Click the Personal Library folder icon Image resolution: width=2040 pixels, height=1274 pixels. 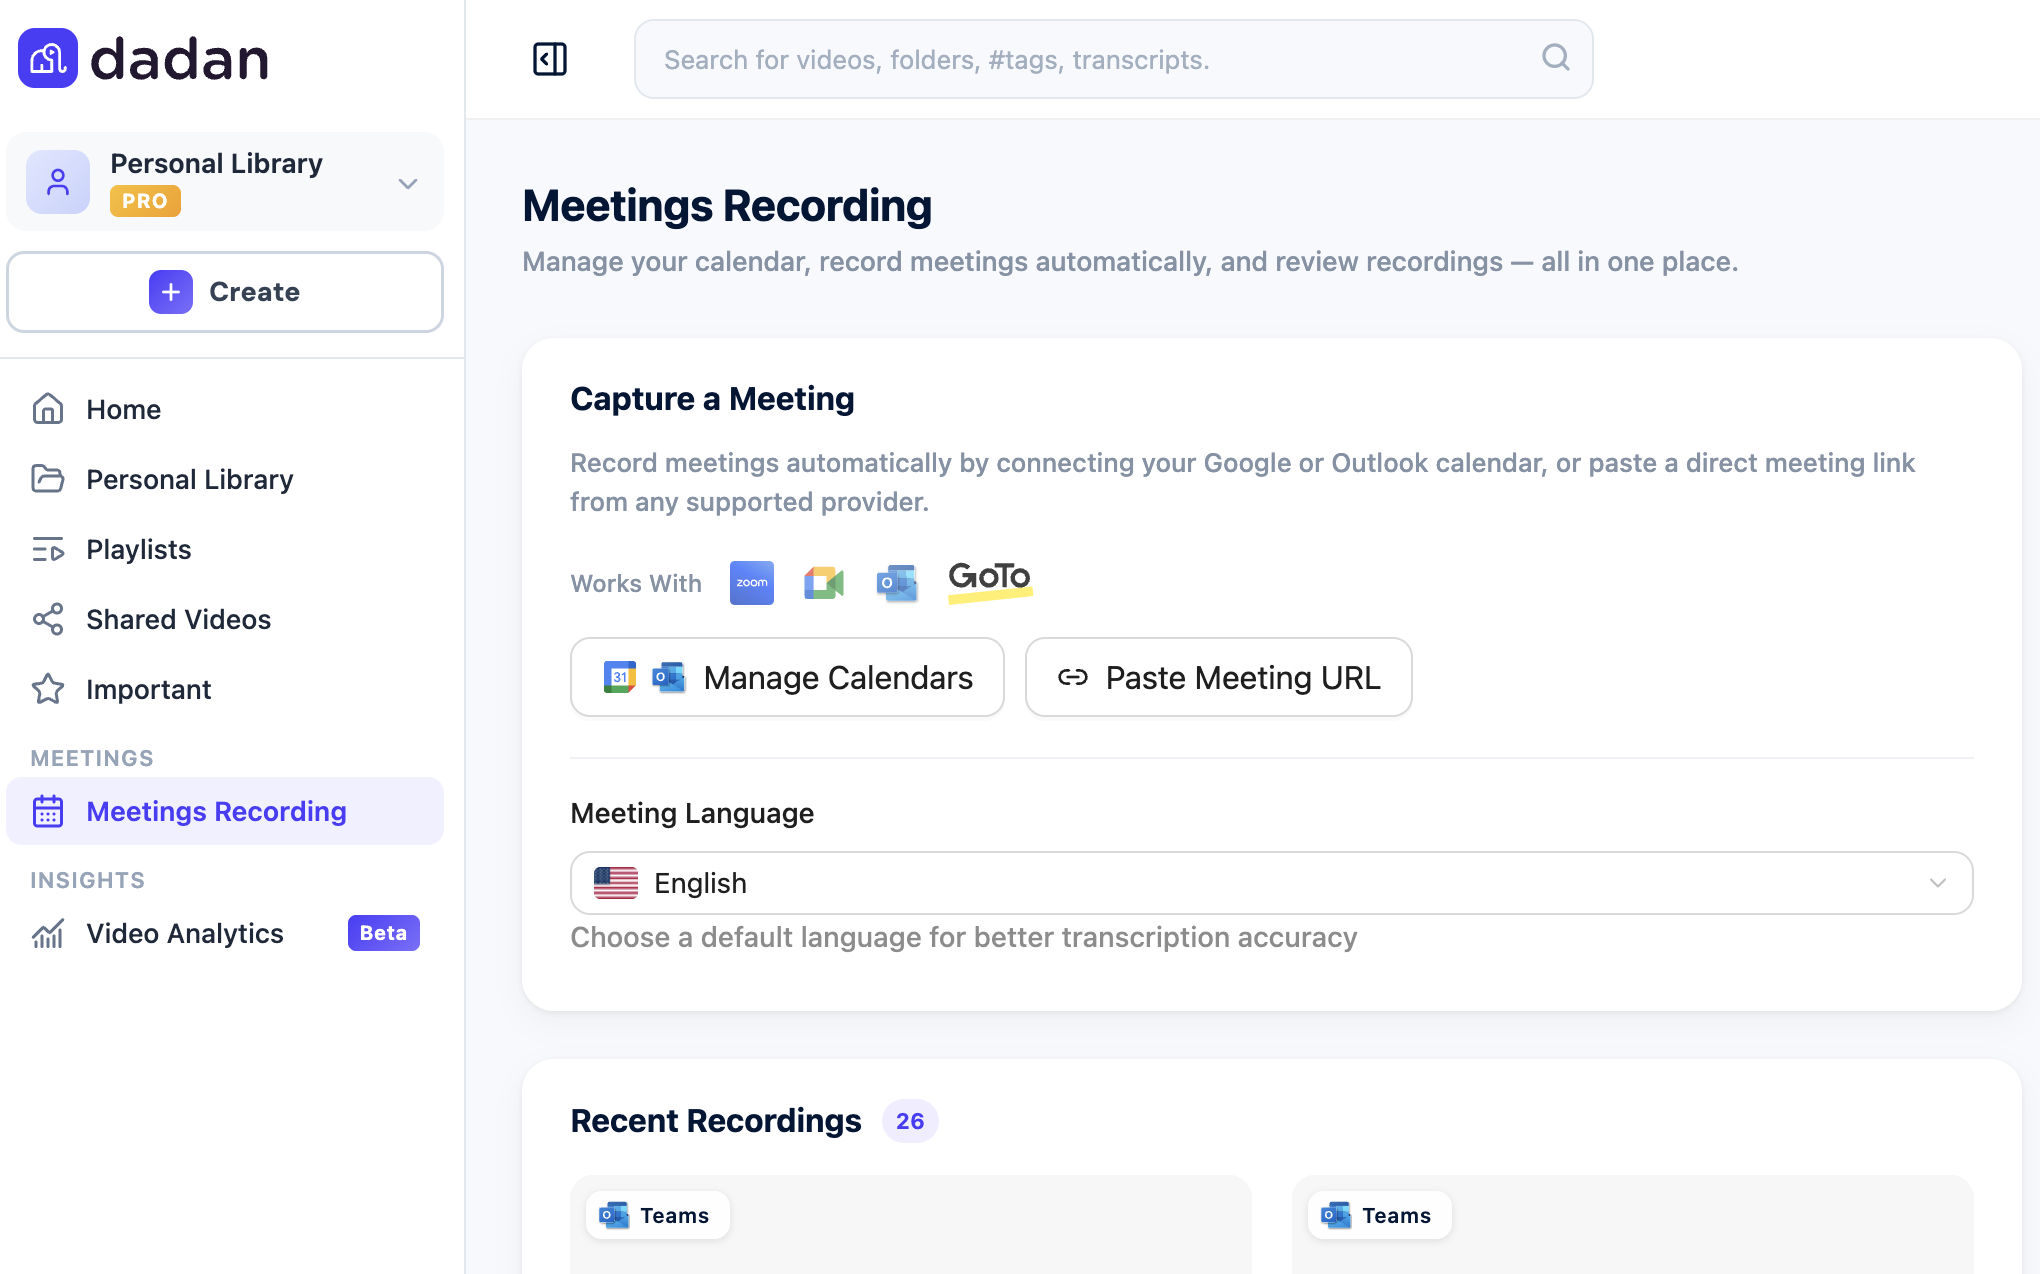[x=48, y=479]
